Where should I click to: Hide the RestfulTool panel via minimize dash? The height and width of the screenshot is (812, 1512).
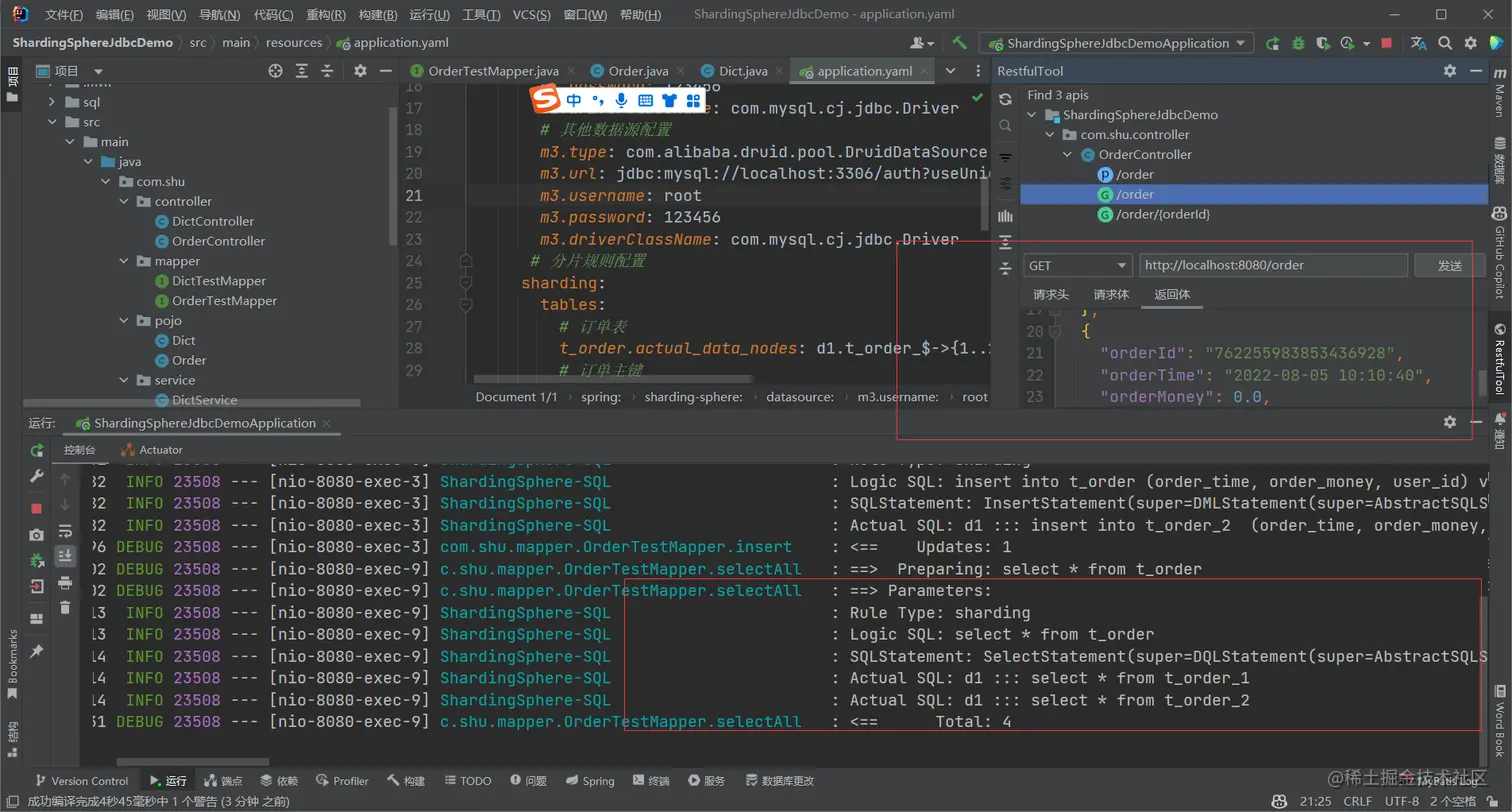pos(1474,71)
